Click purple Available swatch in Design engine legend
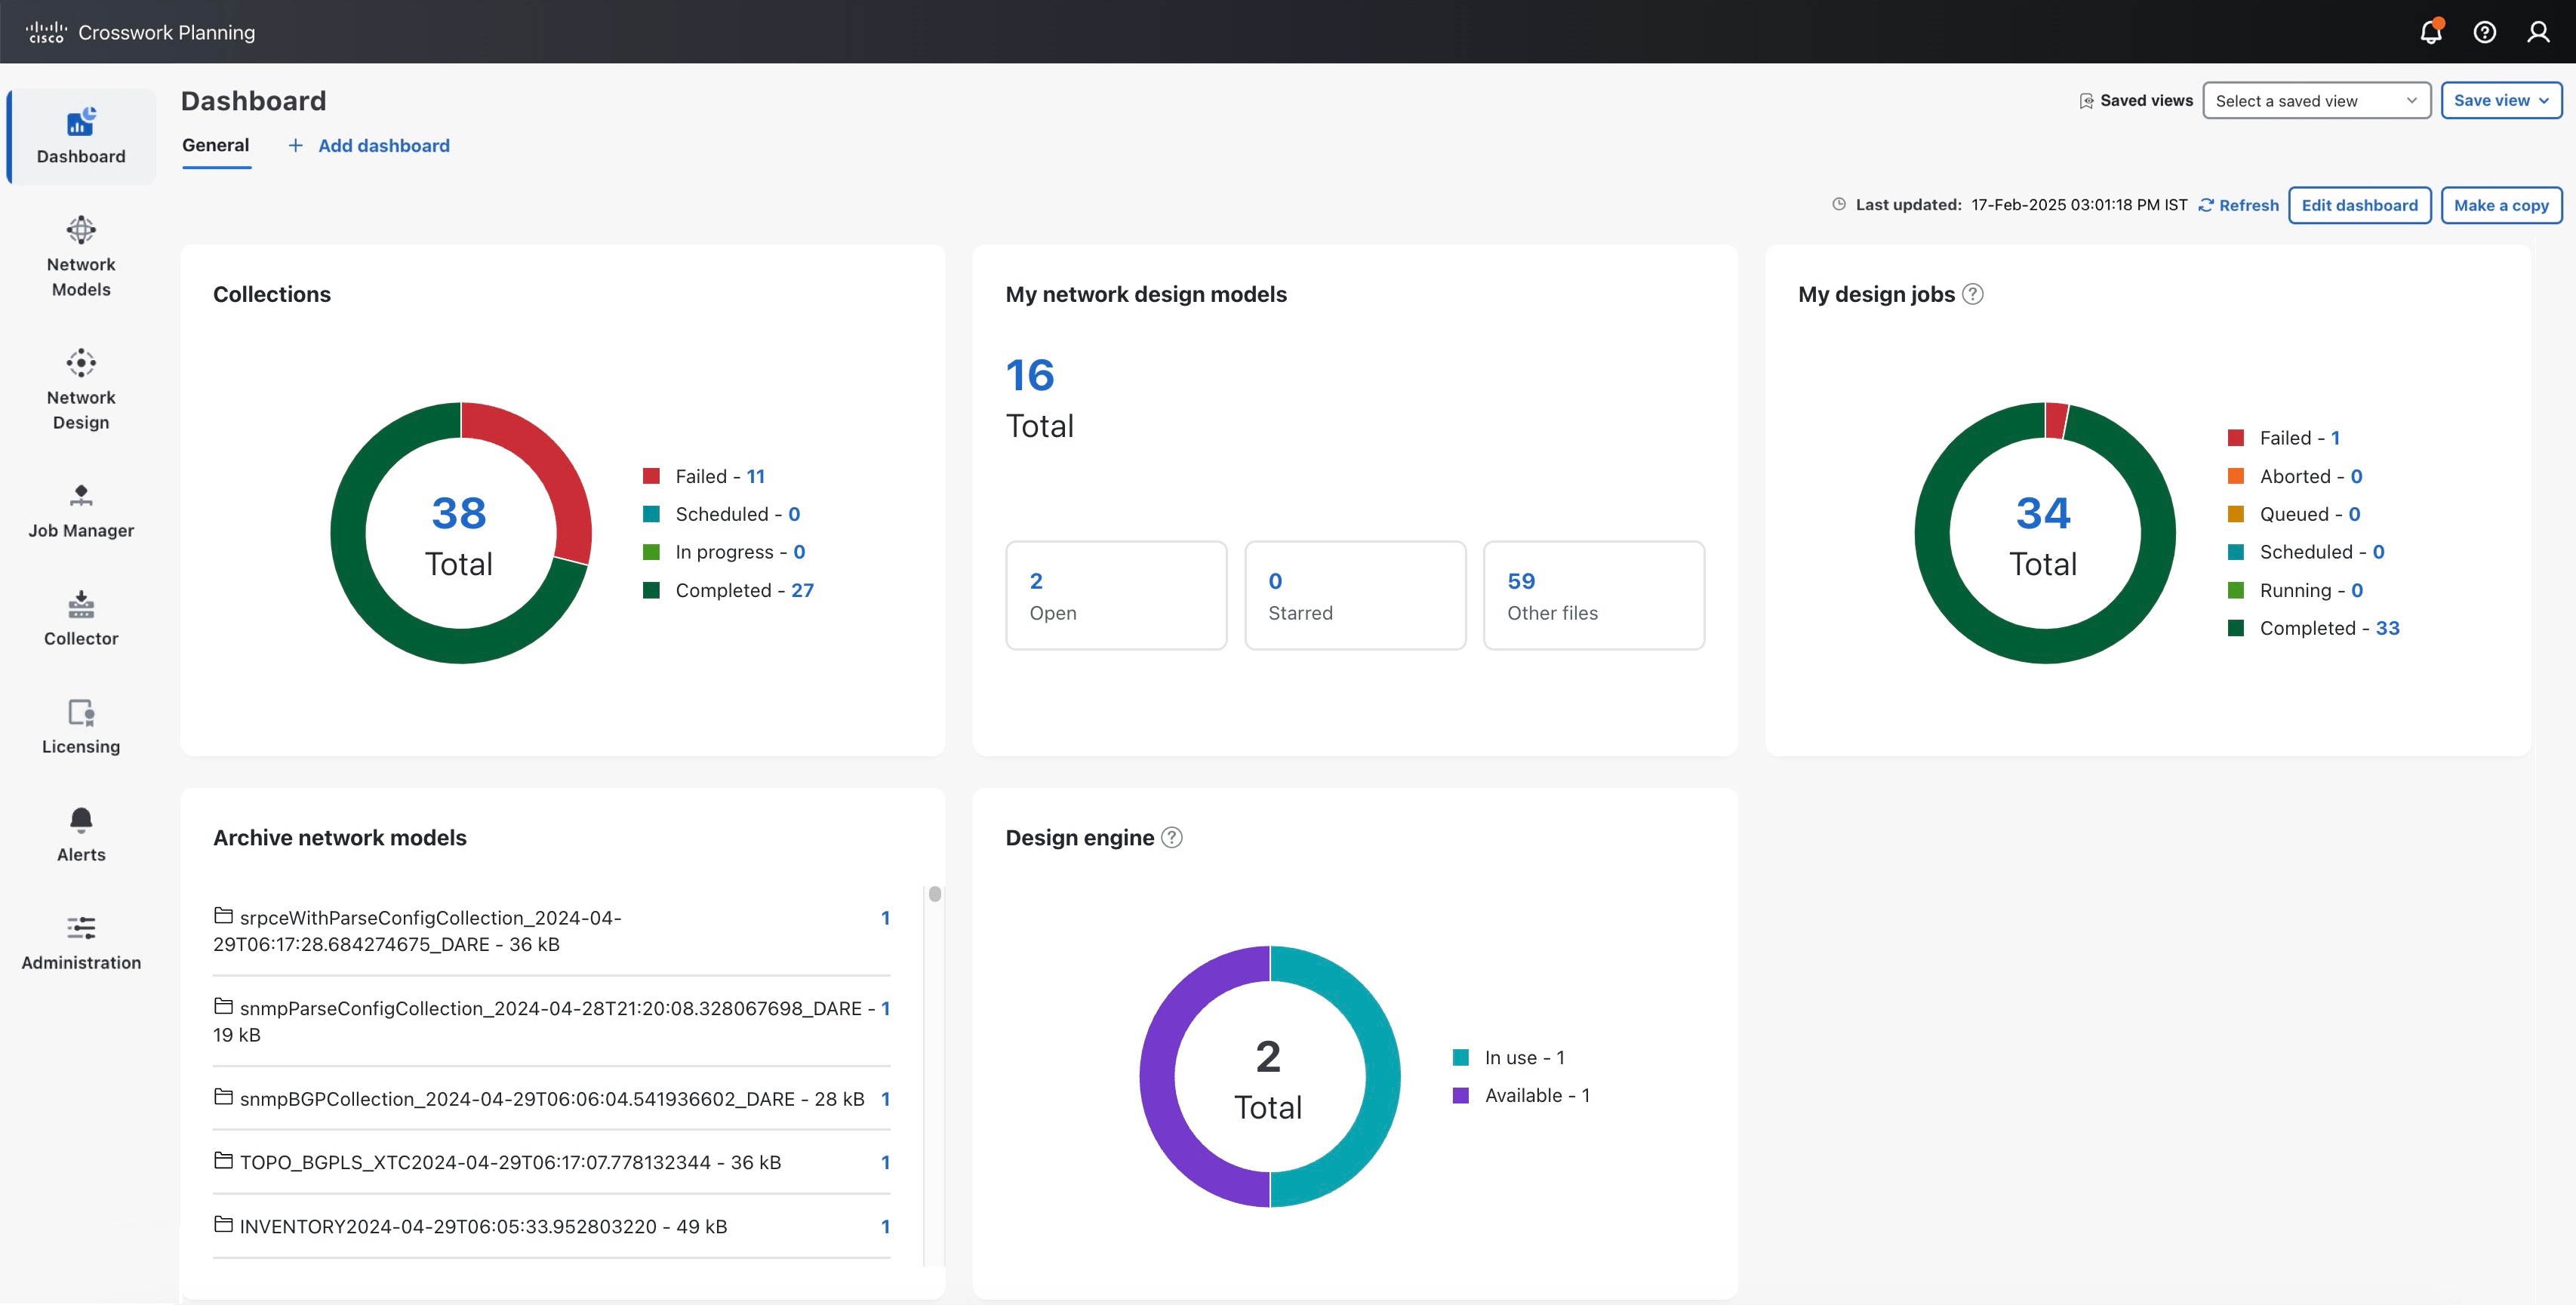This screenshot has width=2576, height=1305. 1461,1095
